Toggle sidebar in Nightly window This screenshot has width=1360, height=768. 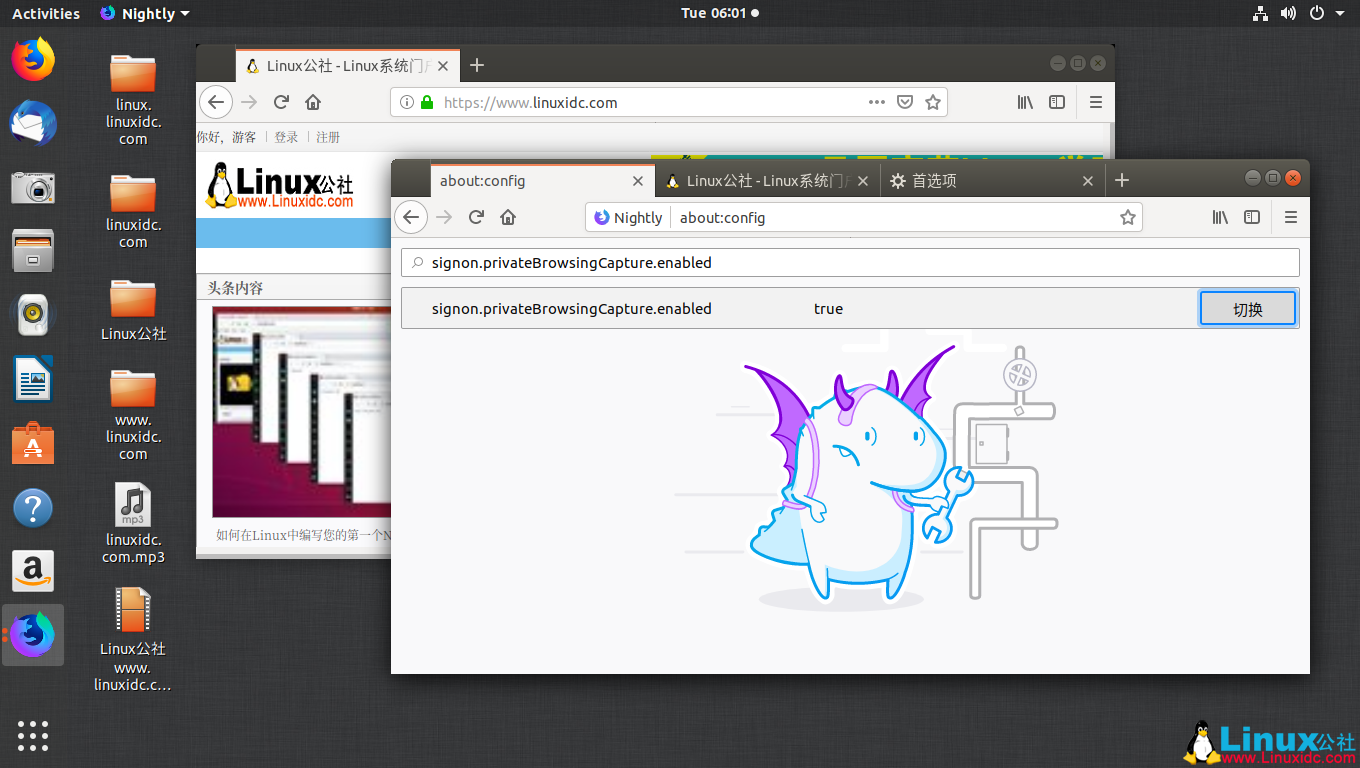[x=1252, y=217]
